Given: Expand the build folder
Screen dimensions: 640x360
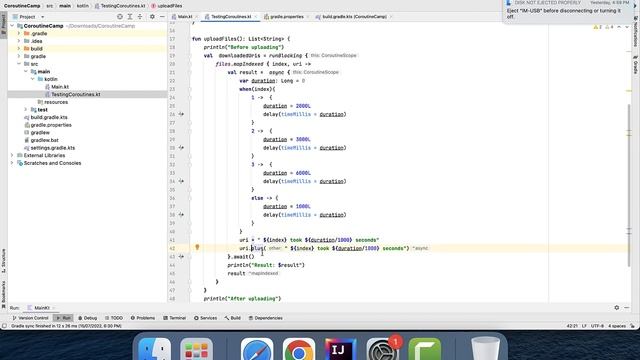Looking at the screenshot, I should point(19,49).
